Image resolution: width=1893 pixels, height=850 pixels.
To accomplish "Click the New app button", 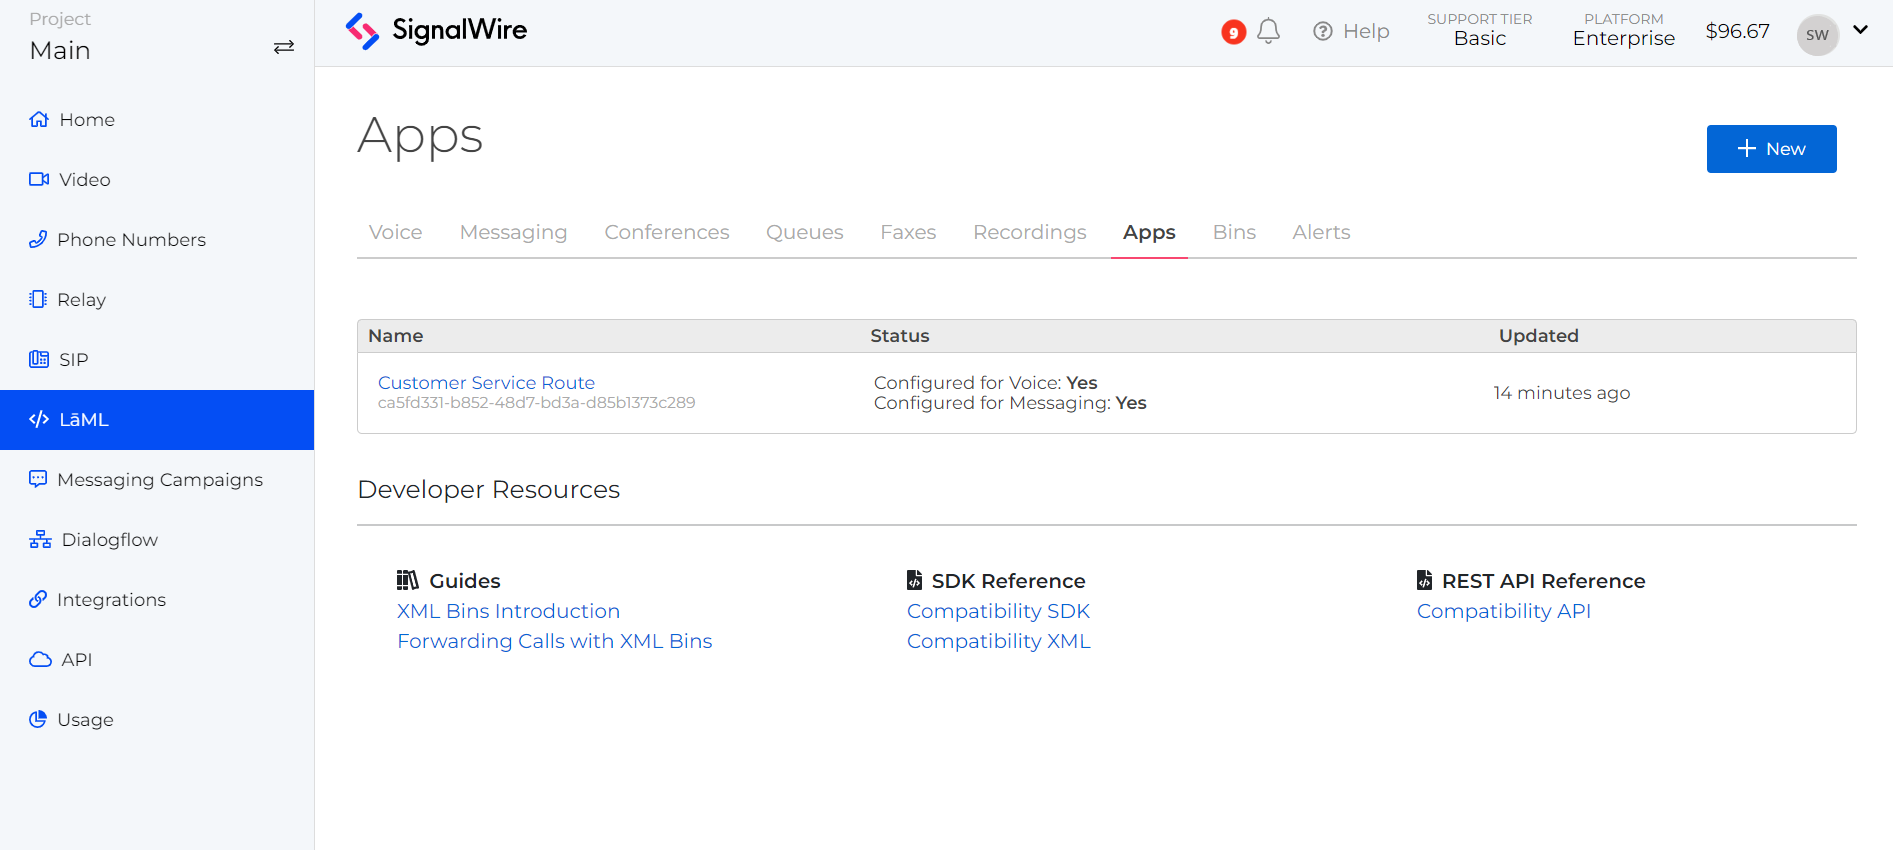I will click(x=1771, y=149).
